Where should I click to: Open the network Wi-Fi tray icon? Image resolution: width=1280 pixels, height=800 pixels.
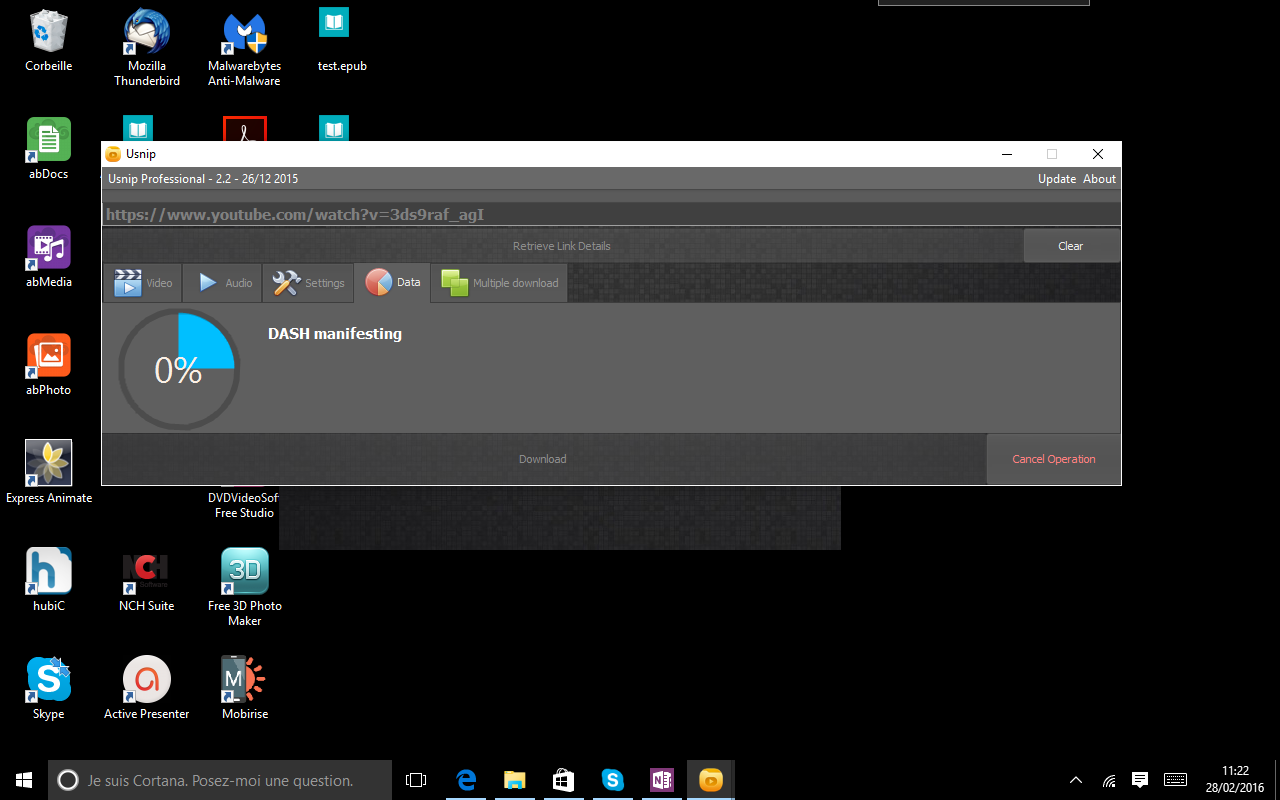[x=1108, y=780]
